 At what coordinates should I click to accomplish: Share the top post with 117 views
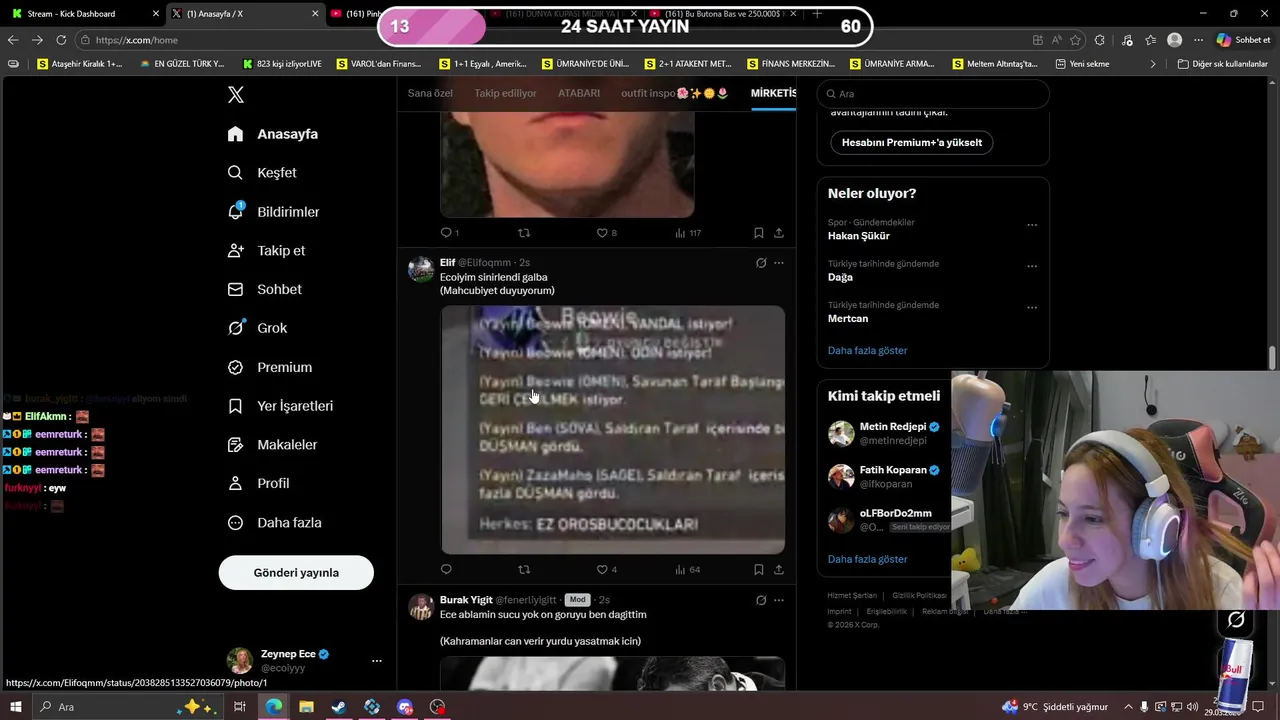778,233
